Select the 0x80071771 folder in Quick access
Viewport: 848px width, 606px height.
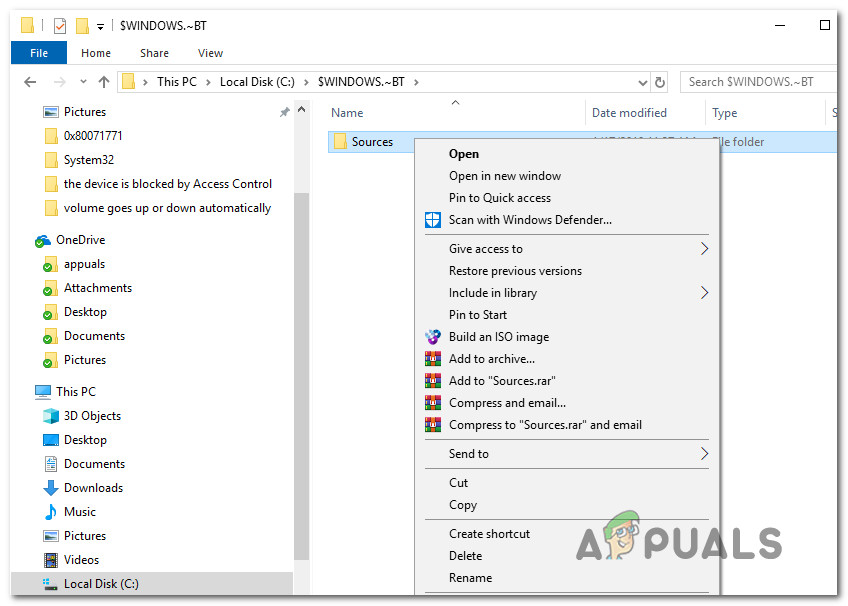coord(93,136)
